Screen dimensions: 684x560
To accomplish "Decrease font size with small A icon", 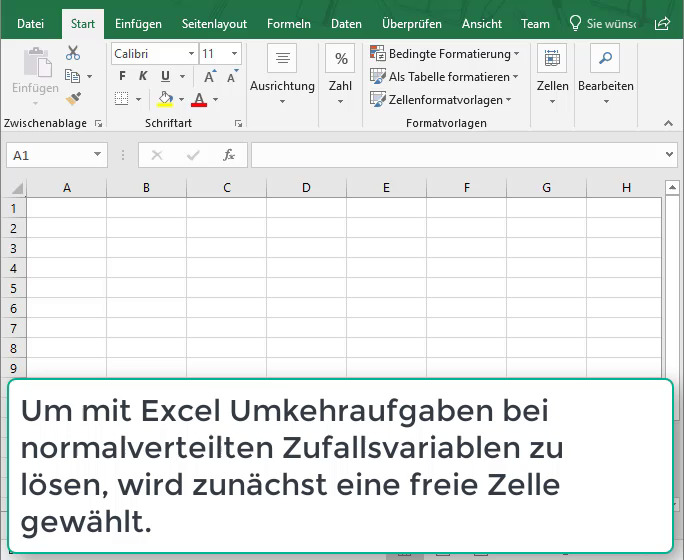I will tap(233, 76).
